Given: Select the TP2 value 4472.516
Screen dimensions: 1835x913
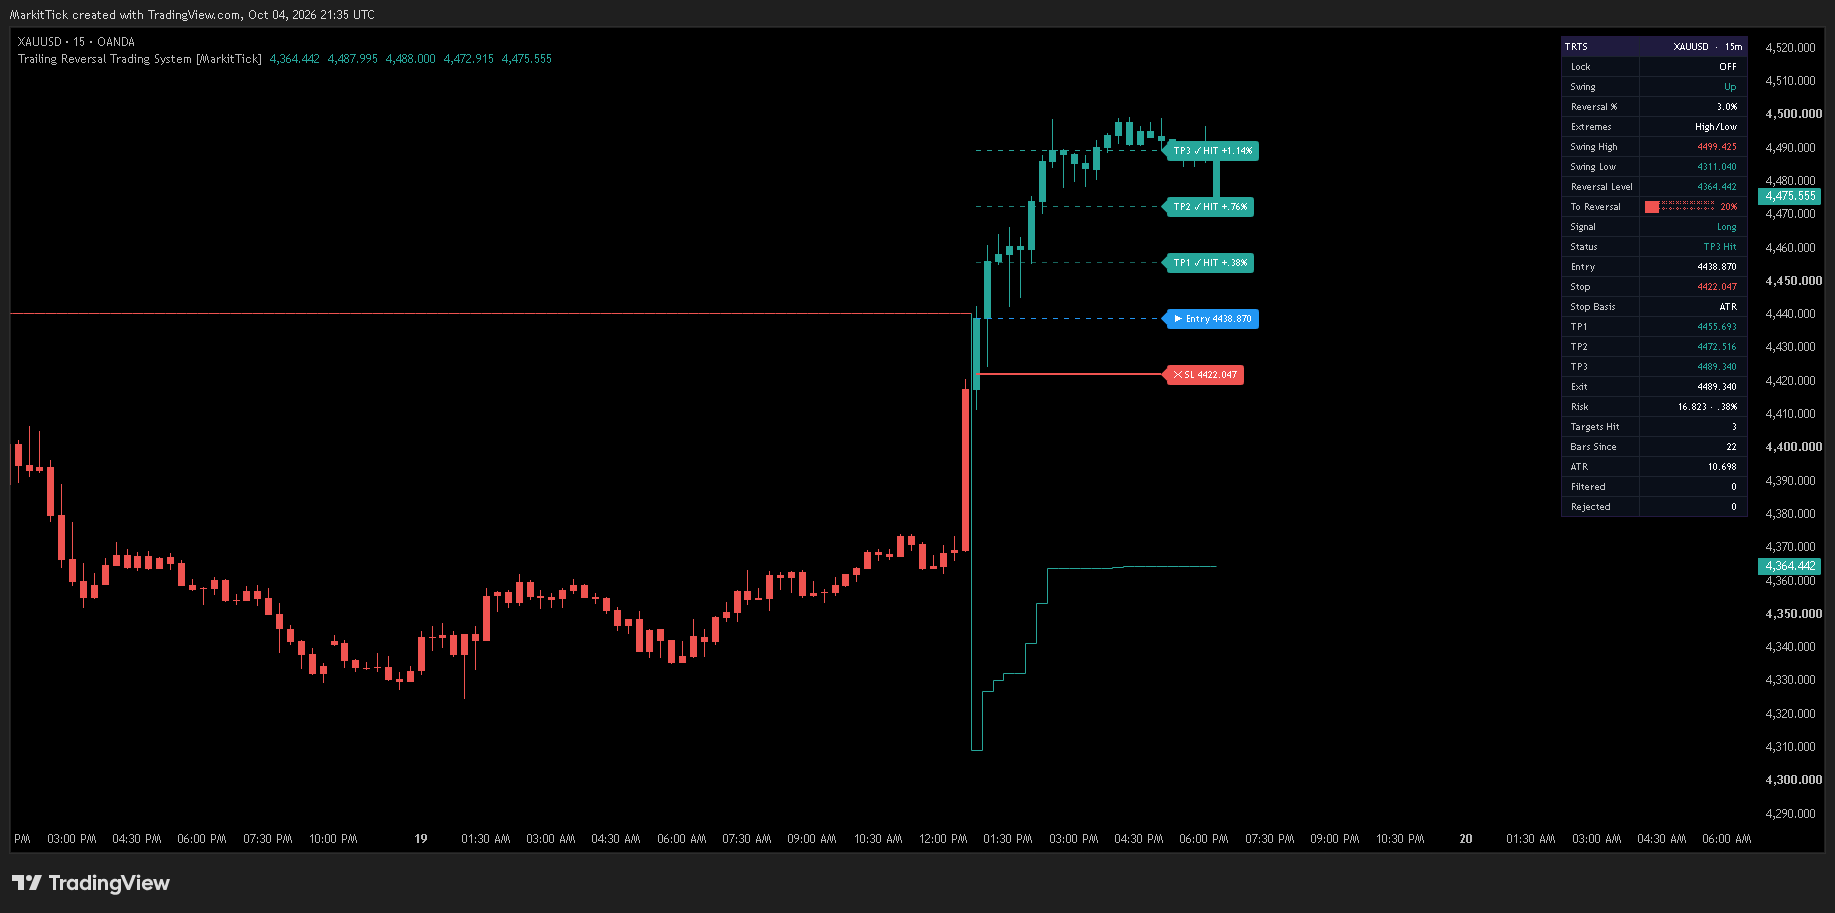Looking at the screenshot, I should (x=1717, y=347).
